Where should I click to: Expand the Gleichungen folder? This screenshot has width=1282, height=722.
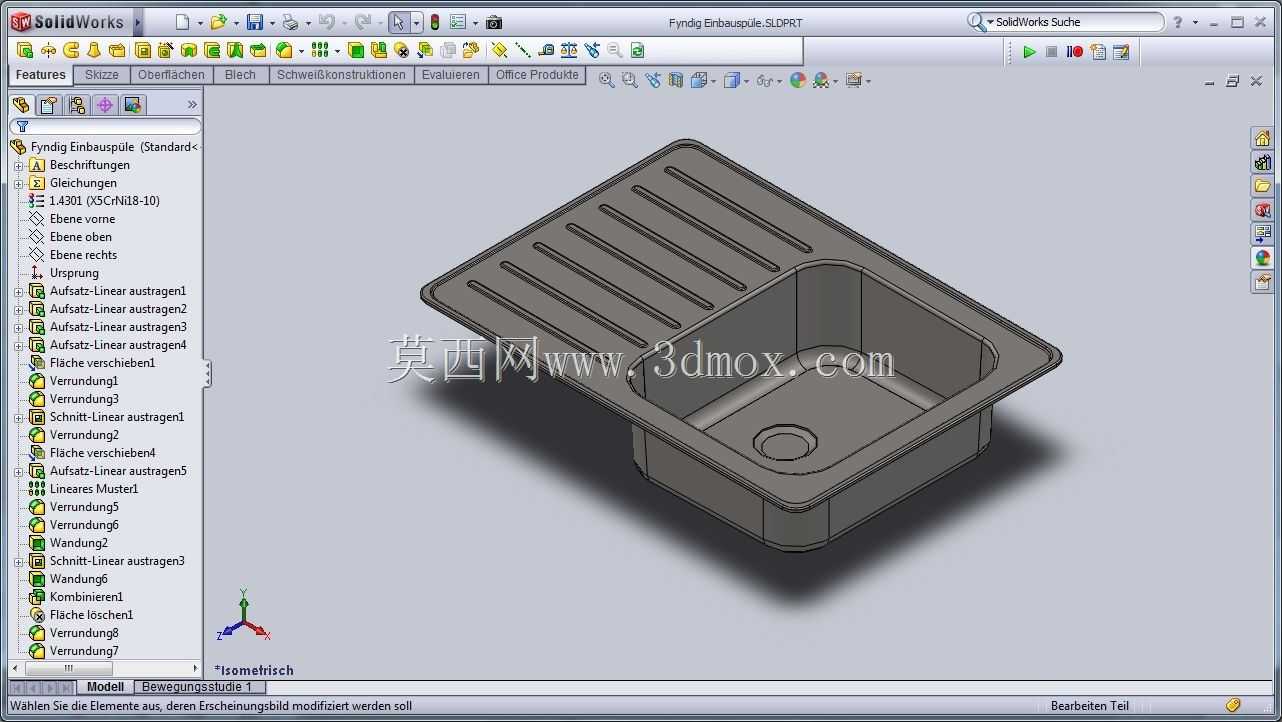[18, 183]
